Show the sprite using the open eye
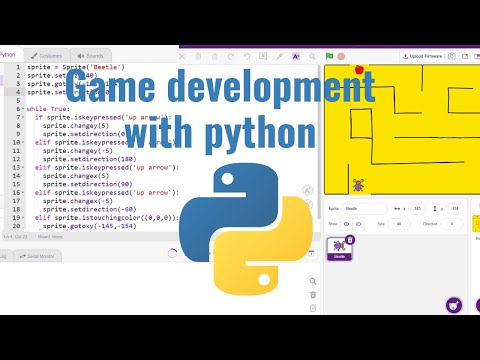 (346, 224)
